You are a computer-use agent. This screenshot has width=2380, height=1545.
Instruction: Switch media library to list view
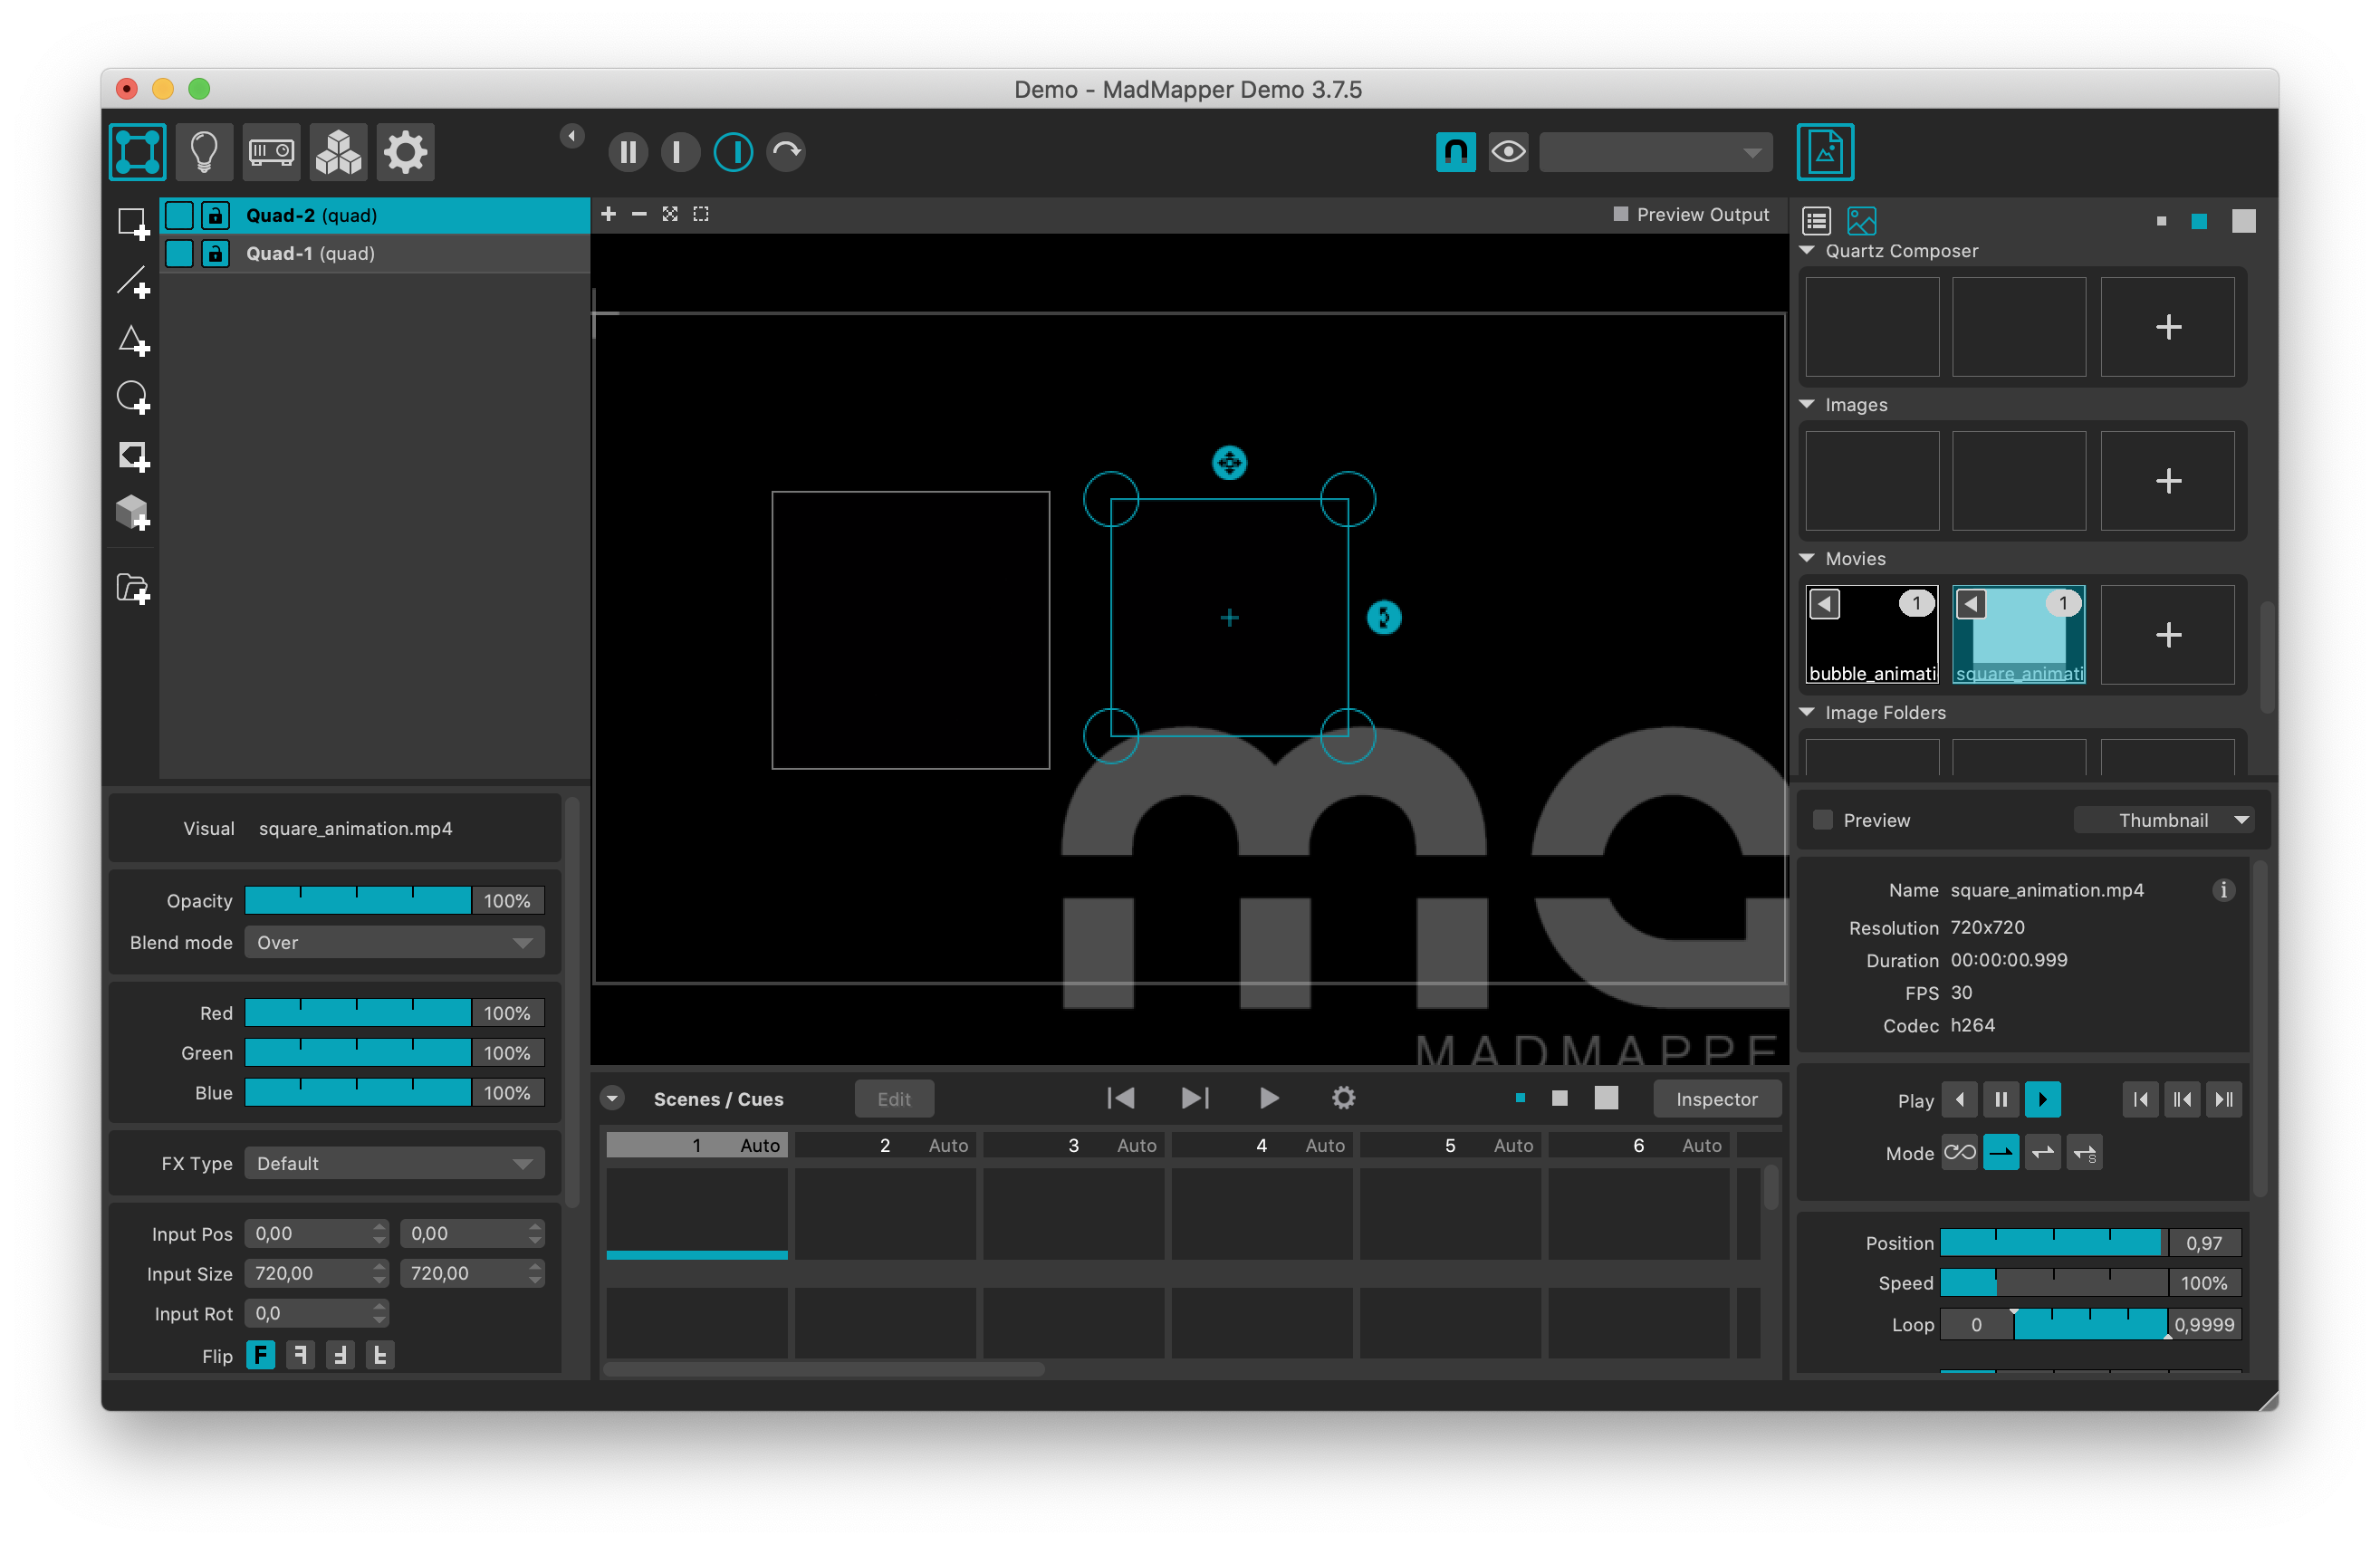coord(1816,220)
